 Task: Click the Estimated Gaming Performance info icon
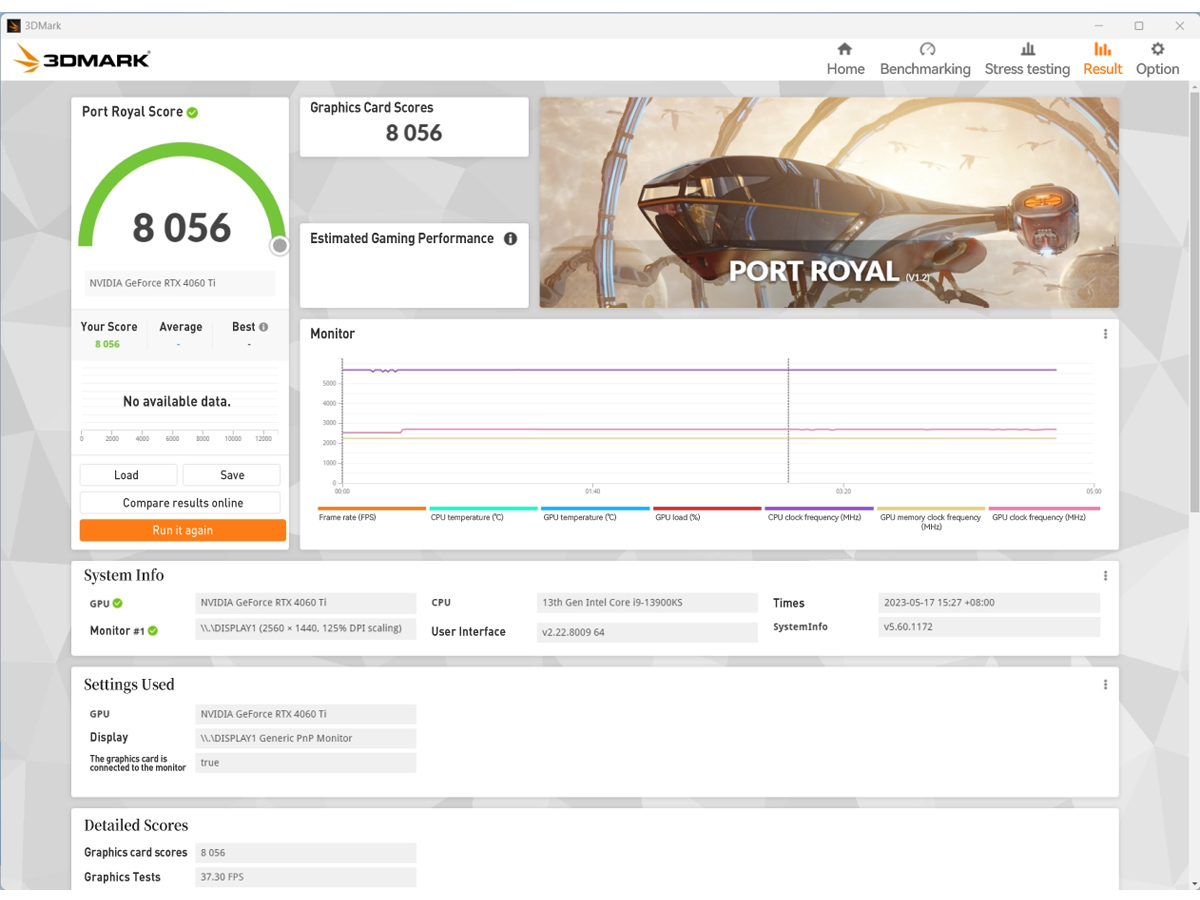point(510,239)
